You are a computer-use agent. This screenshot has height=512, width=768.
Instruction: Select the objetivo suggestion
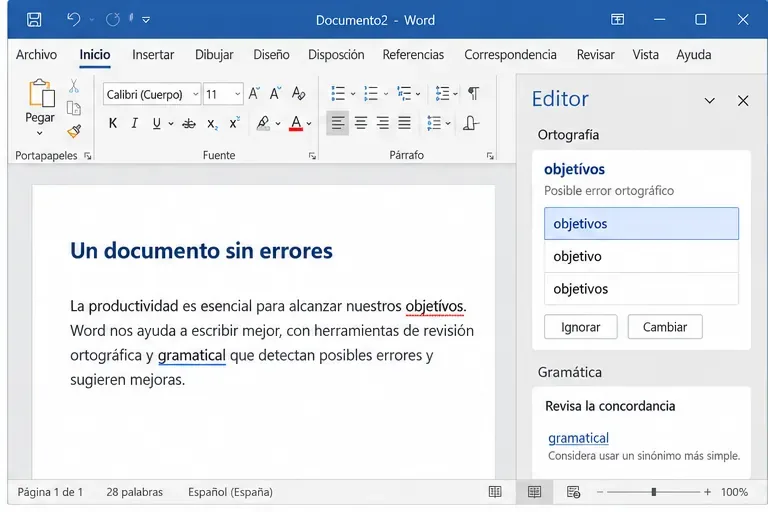(641, 256)
